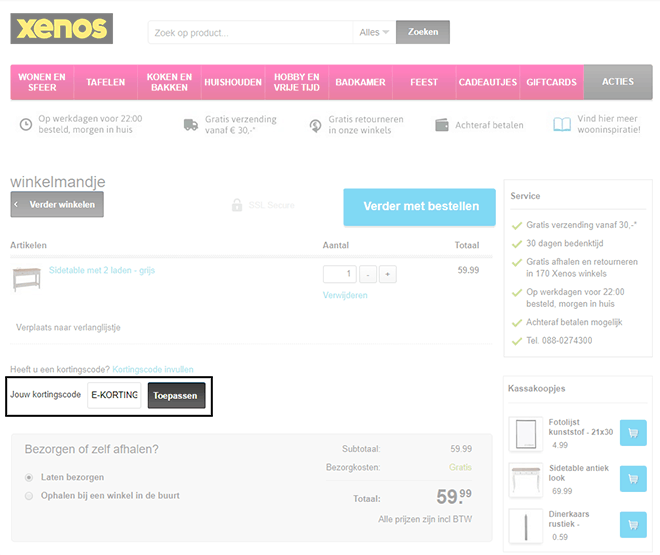Click Kortingscode invullen link
The image size is (660, 555).
tap(153, 369)
